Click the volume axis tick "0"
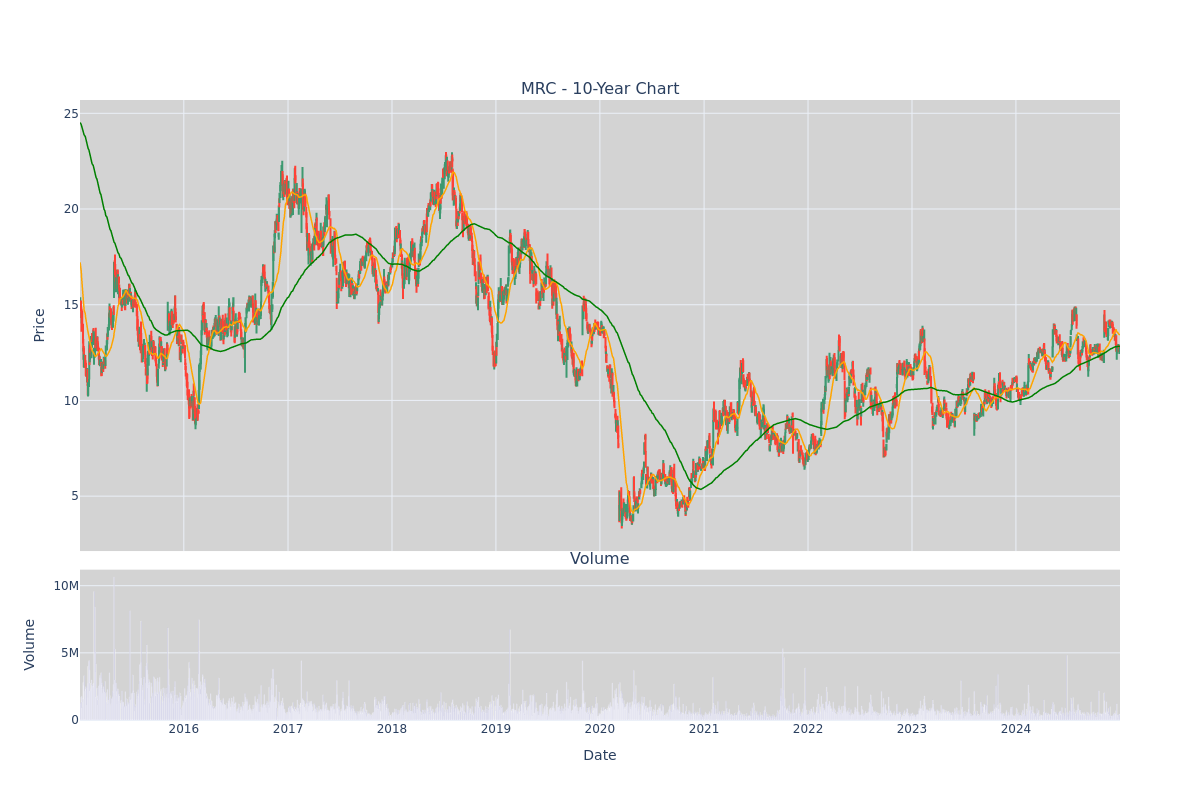This screenshot has height=800, width=1200. (x=75, y=720)
